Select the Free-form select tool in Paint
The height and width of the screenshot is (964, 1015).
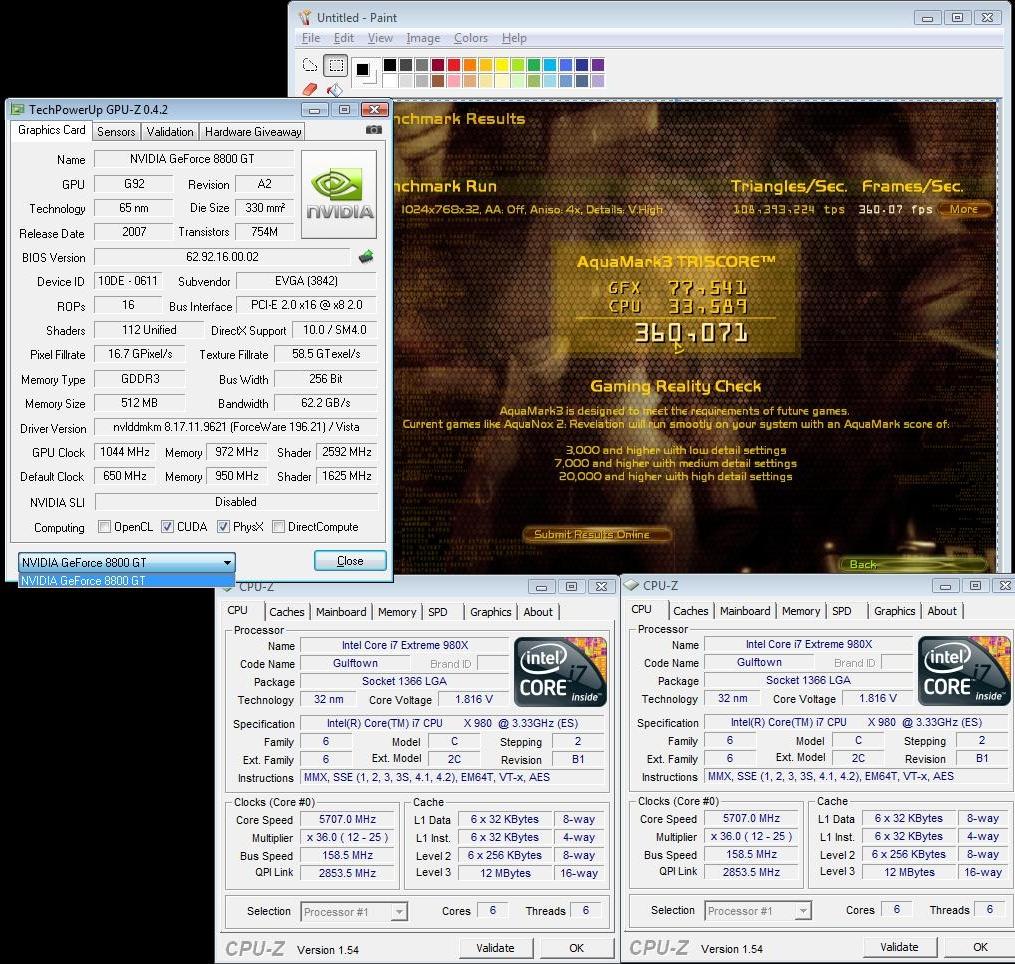pyautogui.click(x=310, y=65)
